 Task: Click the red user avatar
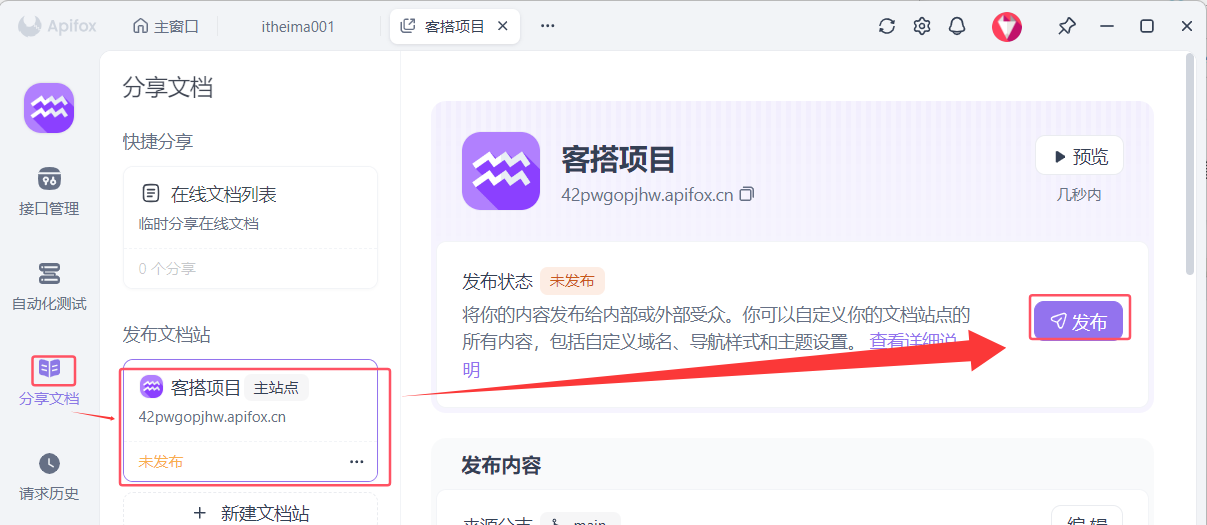pyautogui.click(x=1007, y=26)
